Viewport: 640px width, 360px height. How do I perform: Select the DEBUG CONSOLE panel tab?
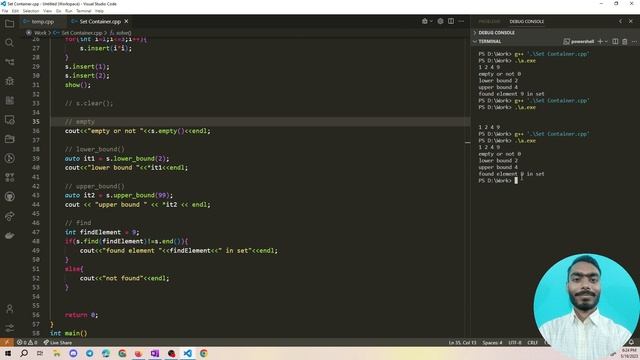coord(527,21)
